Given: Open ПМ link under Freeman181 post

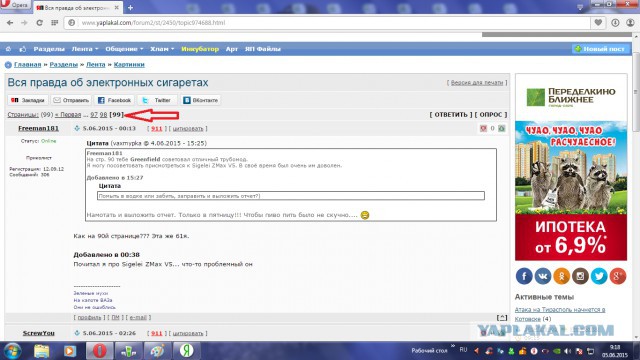Looking at the screenshot, I should tap(116, 317).
